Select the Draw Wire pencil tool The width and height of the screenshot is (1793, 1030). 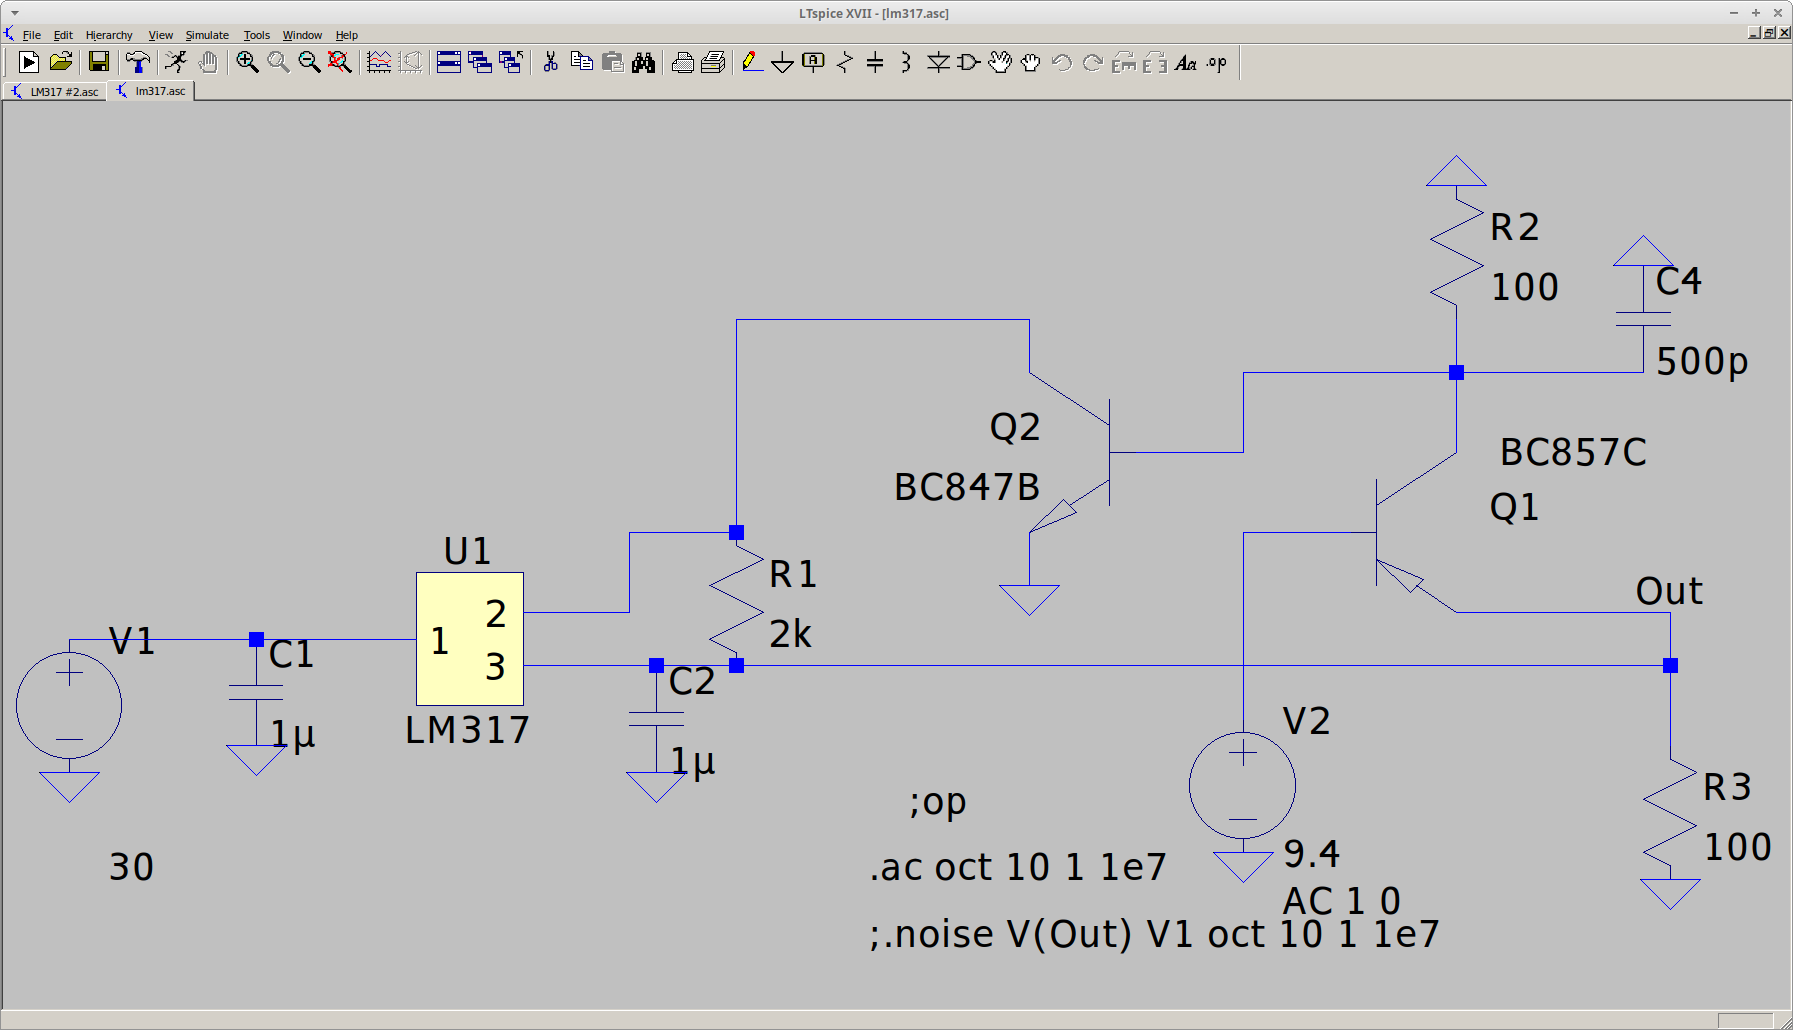point(752,62)
